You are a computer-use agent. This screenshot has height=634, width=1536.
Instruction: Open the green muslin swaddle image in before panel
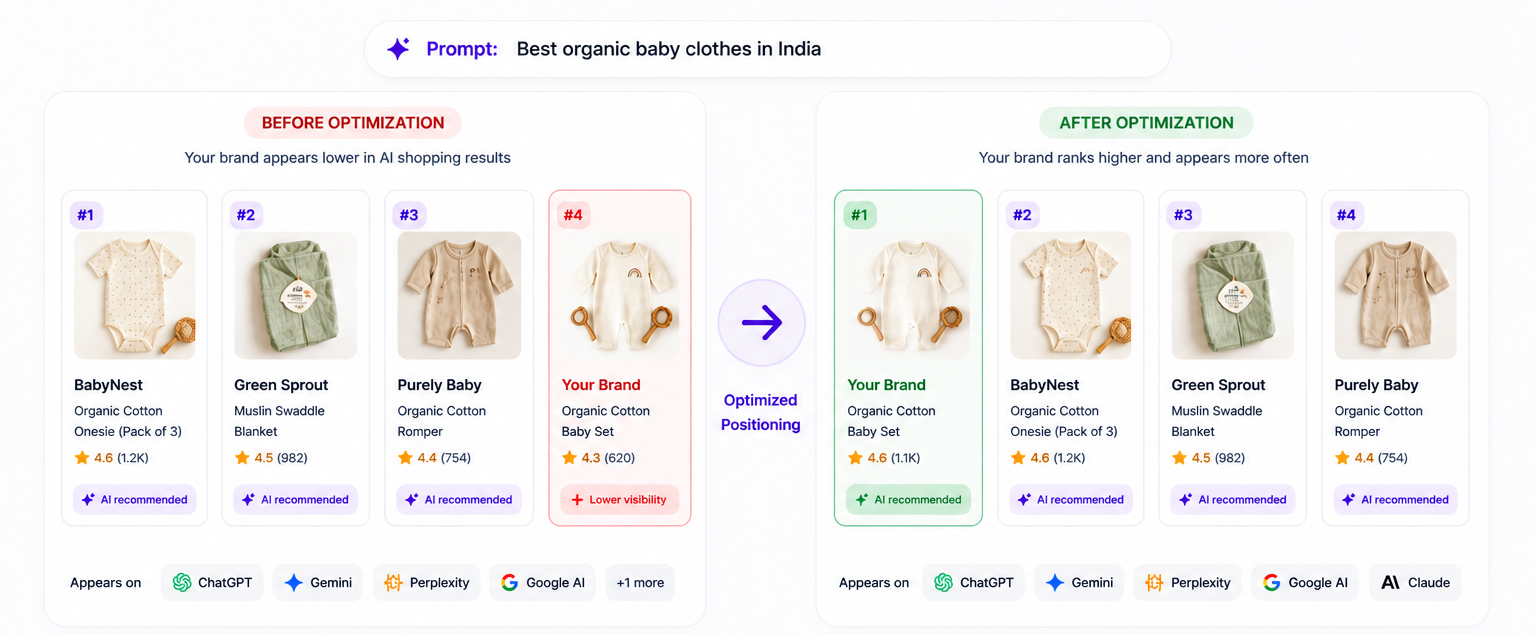(295, 296)
